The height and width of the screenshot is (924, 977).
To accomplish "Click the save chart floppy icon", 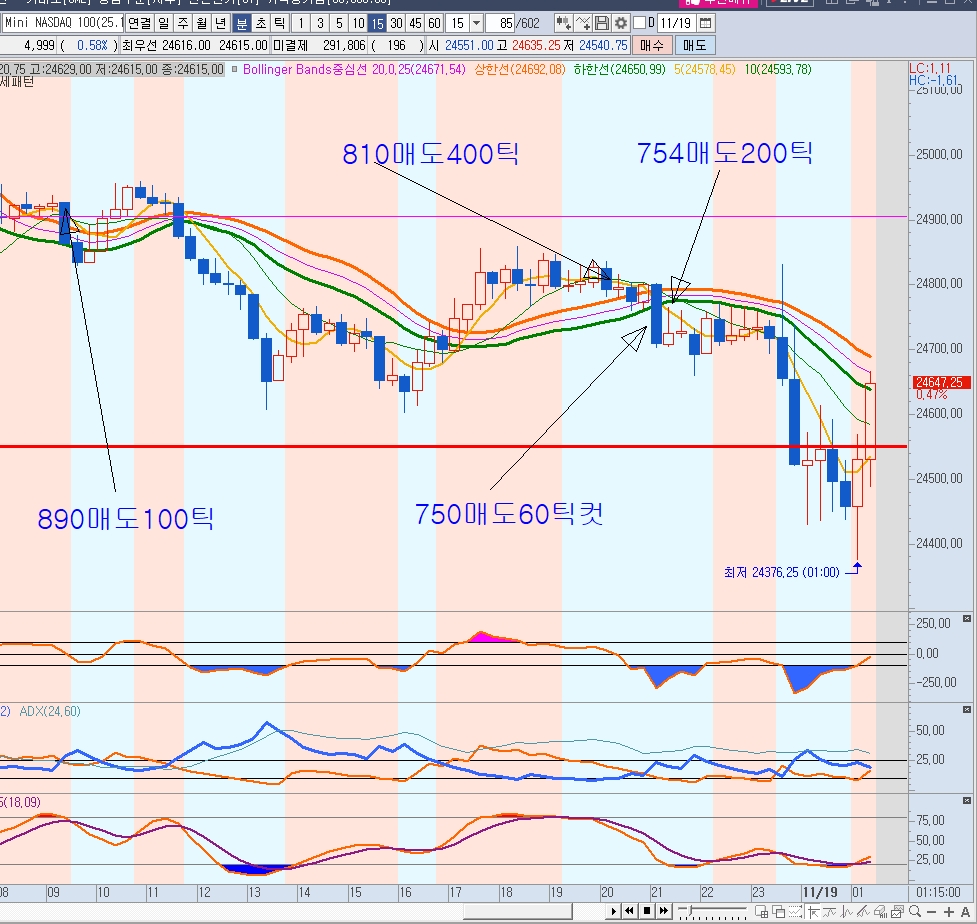I will (x=602, y=24).
